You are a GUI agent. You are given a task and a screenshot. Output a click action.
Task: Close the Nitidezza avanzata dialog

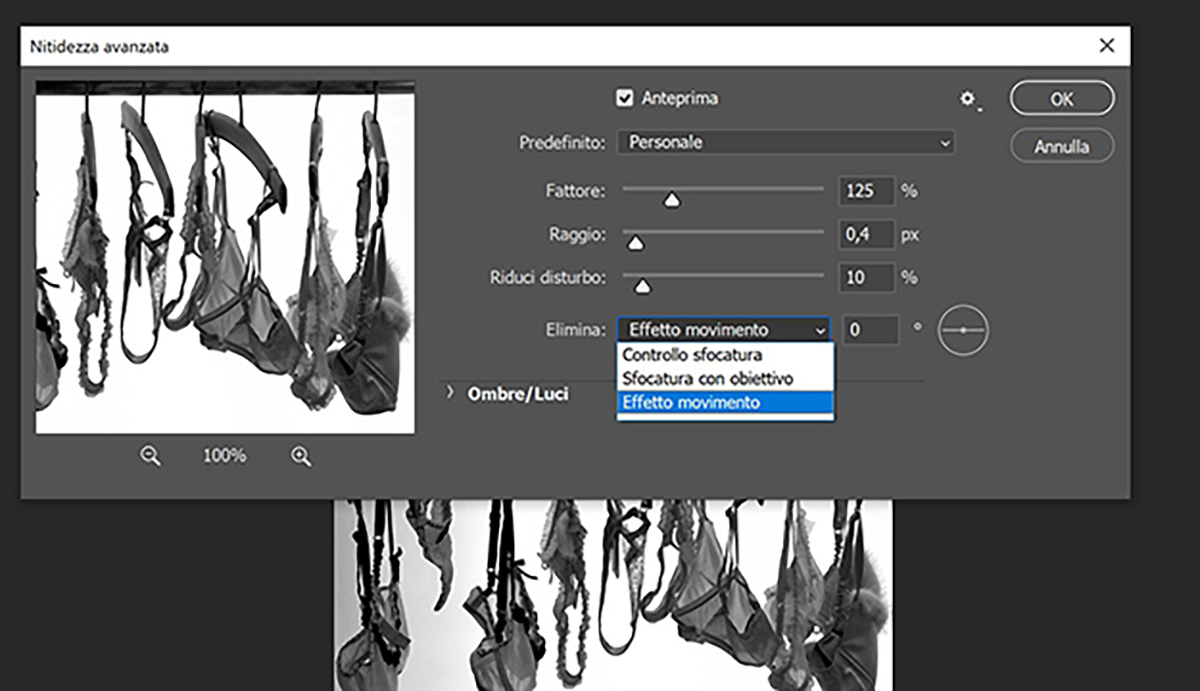tap(1106, 46)
